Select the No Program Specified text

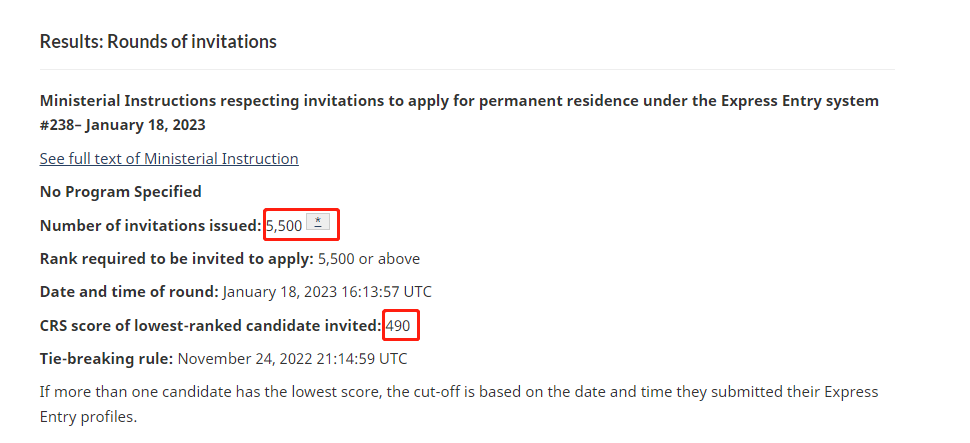(120, 191)
